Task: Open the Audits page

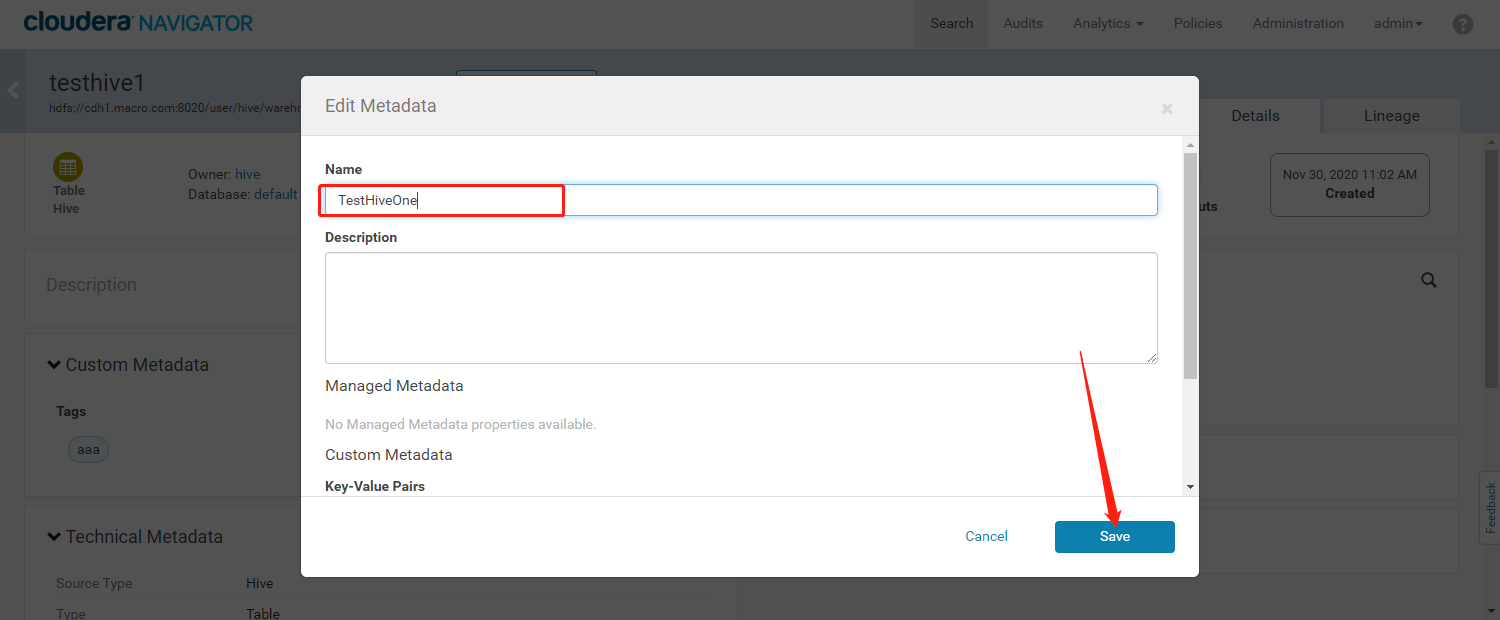Action: (1023, 23)
